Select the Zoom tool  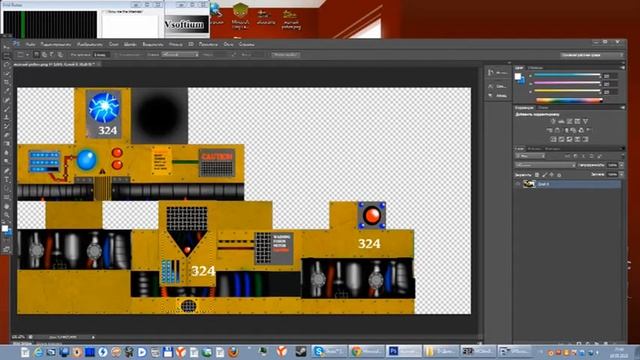(7, 215)
